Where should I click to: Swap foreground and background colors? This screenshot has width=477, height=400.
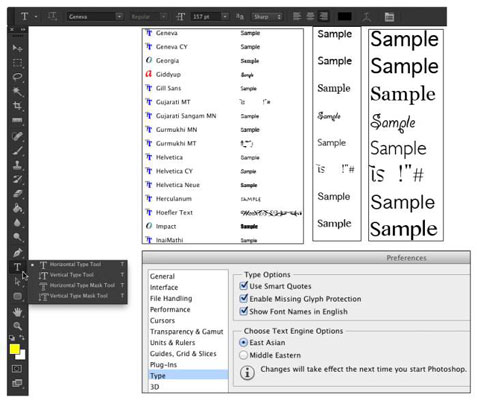tap(22, 338)
